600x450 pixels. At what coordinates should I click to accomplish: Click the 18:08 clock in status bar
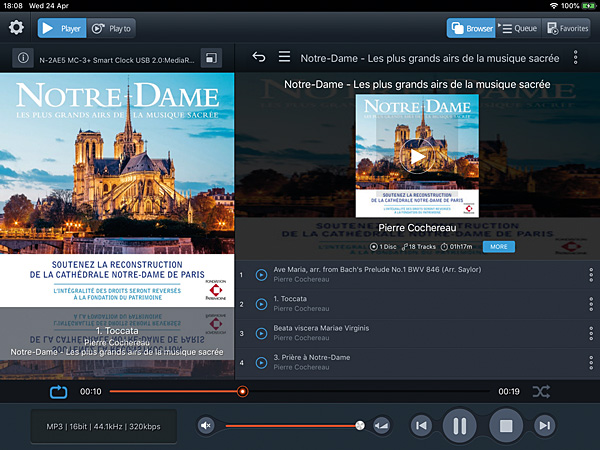click(x=13, y=6)
